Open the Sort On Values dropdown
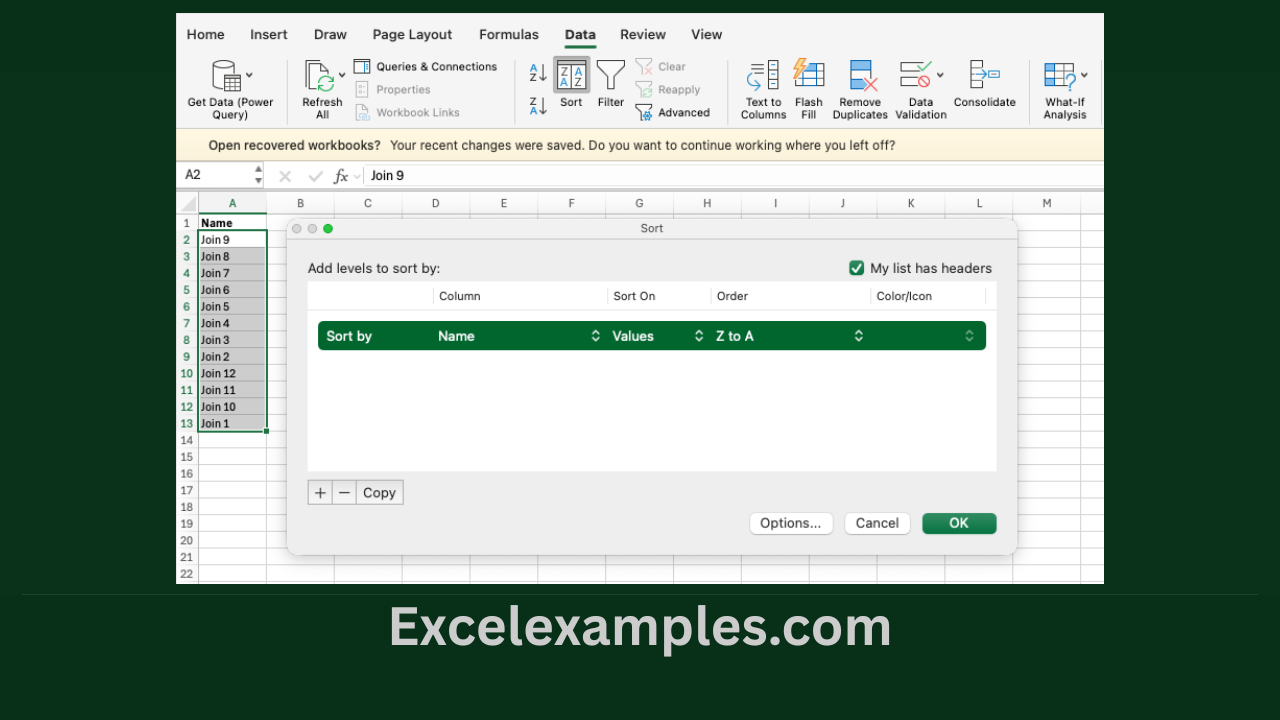The height and width of the screenshot is (720, 1280). coord(658,336)
